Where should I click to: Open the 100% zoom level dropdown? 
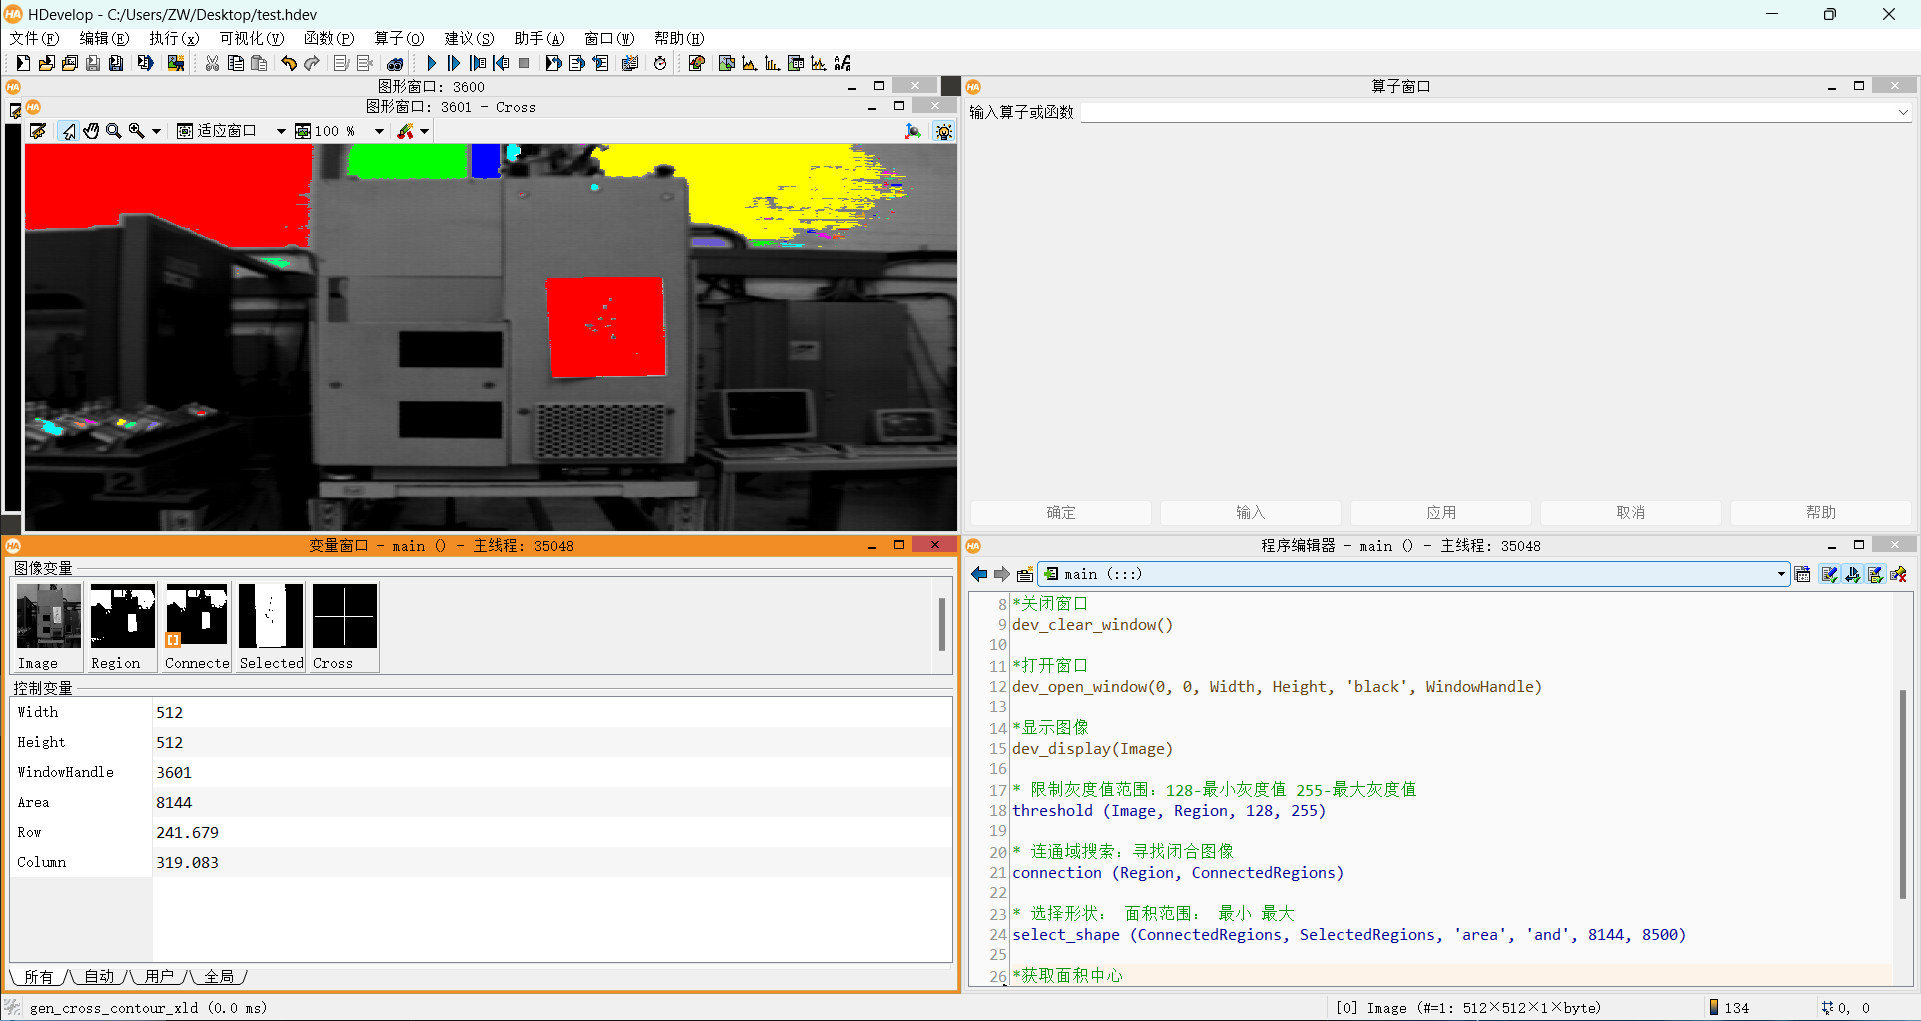tap(378, 130)
